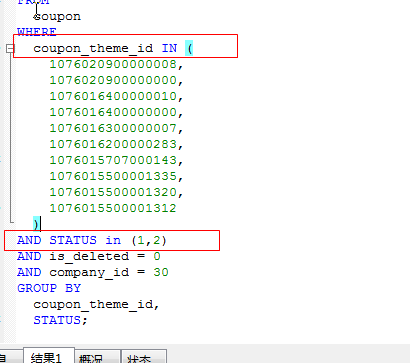The width and height of the screenshot is (410, 363).
Task: Click the value 1076015707000143
Action: (113, 160)
